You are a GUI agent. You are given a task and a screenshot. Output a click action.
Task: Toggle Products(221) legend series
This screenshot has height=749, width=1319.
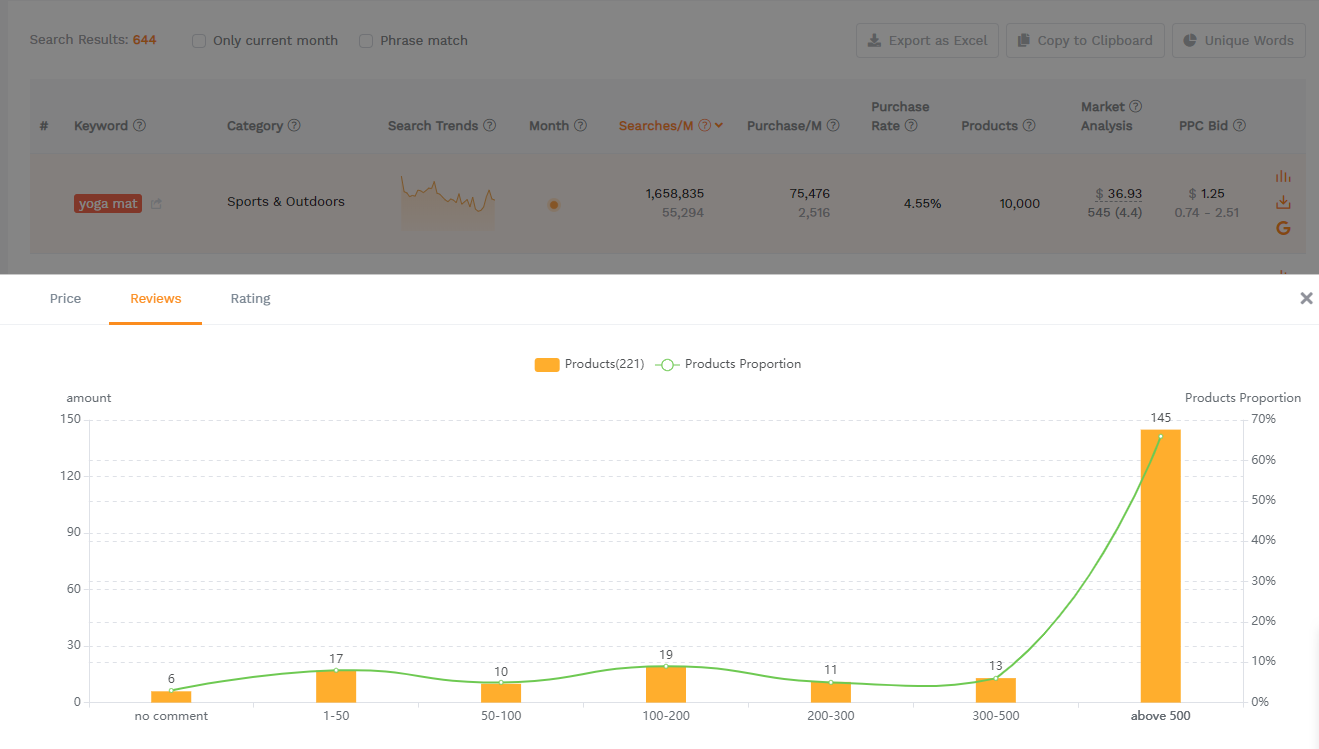(590, 364)
